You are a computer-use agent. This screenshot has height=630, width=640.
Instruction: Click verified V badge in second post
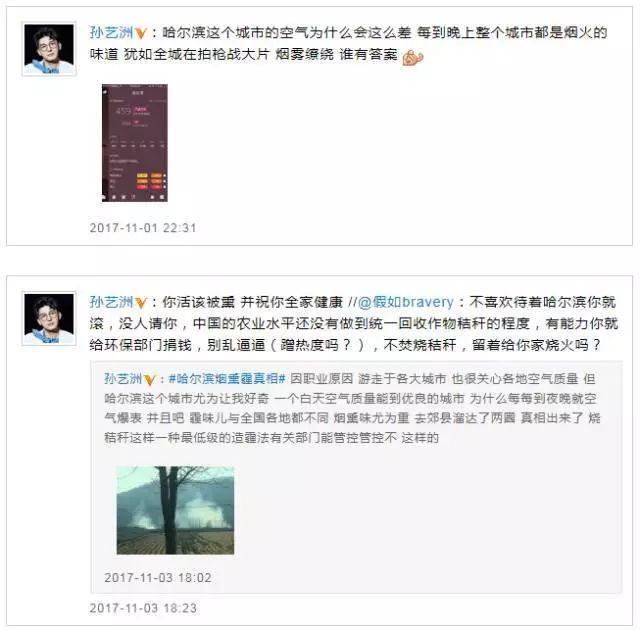[141, 303]
